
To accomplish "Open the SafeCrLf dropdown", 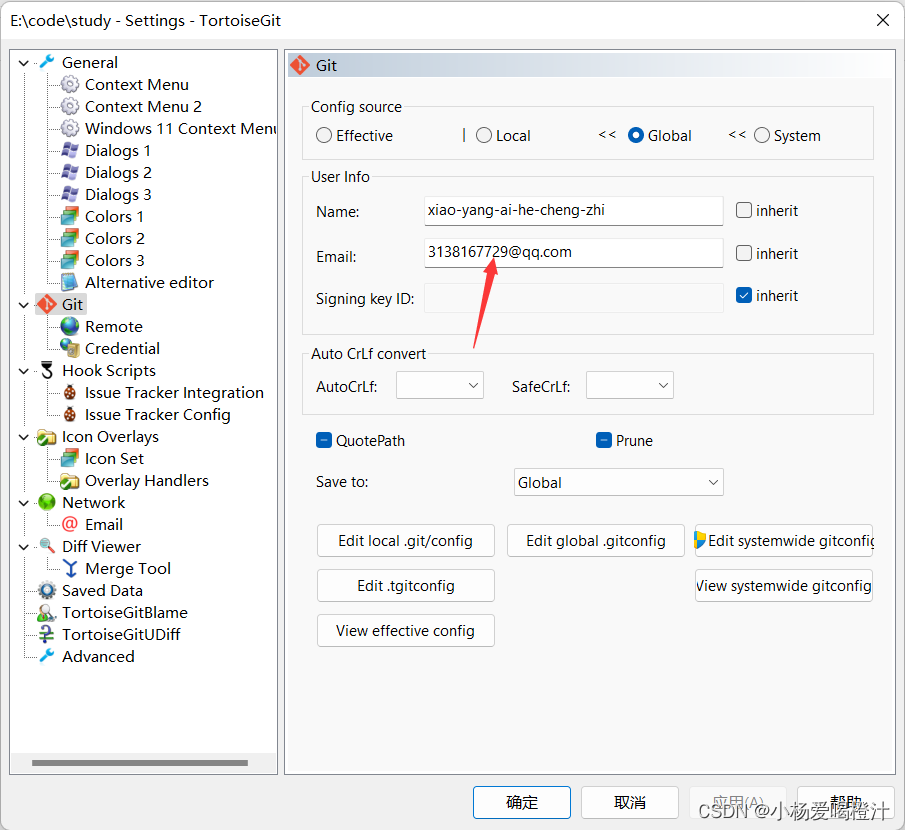I will (630, 386).
